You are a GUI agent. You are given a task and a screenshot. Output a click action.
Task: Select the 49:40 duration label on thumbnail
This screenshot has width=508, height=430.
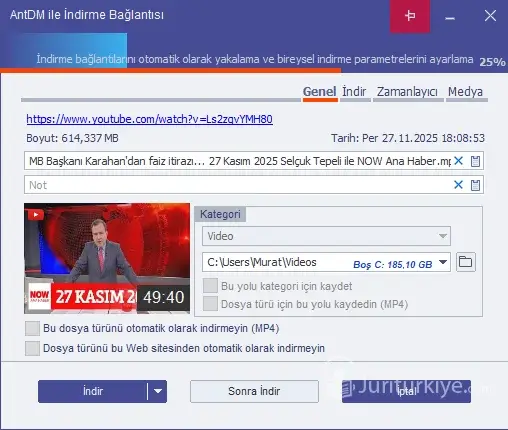(164, 297)
